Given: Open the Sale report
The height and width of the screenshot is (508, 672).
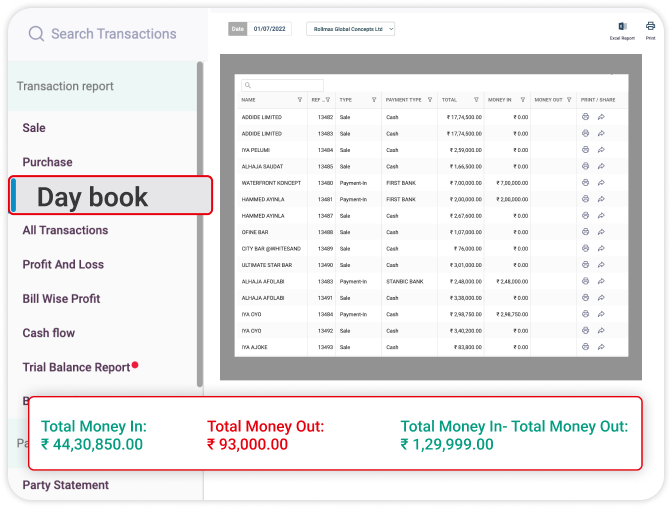Looking at the screenshot, I should (x=34, y=128).
